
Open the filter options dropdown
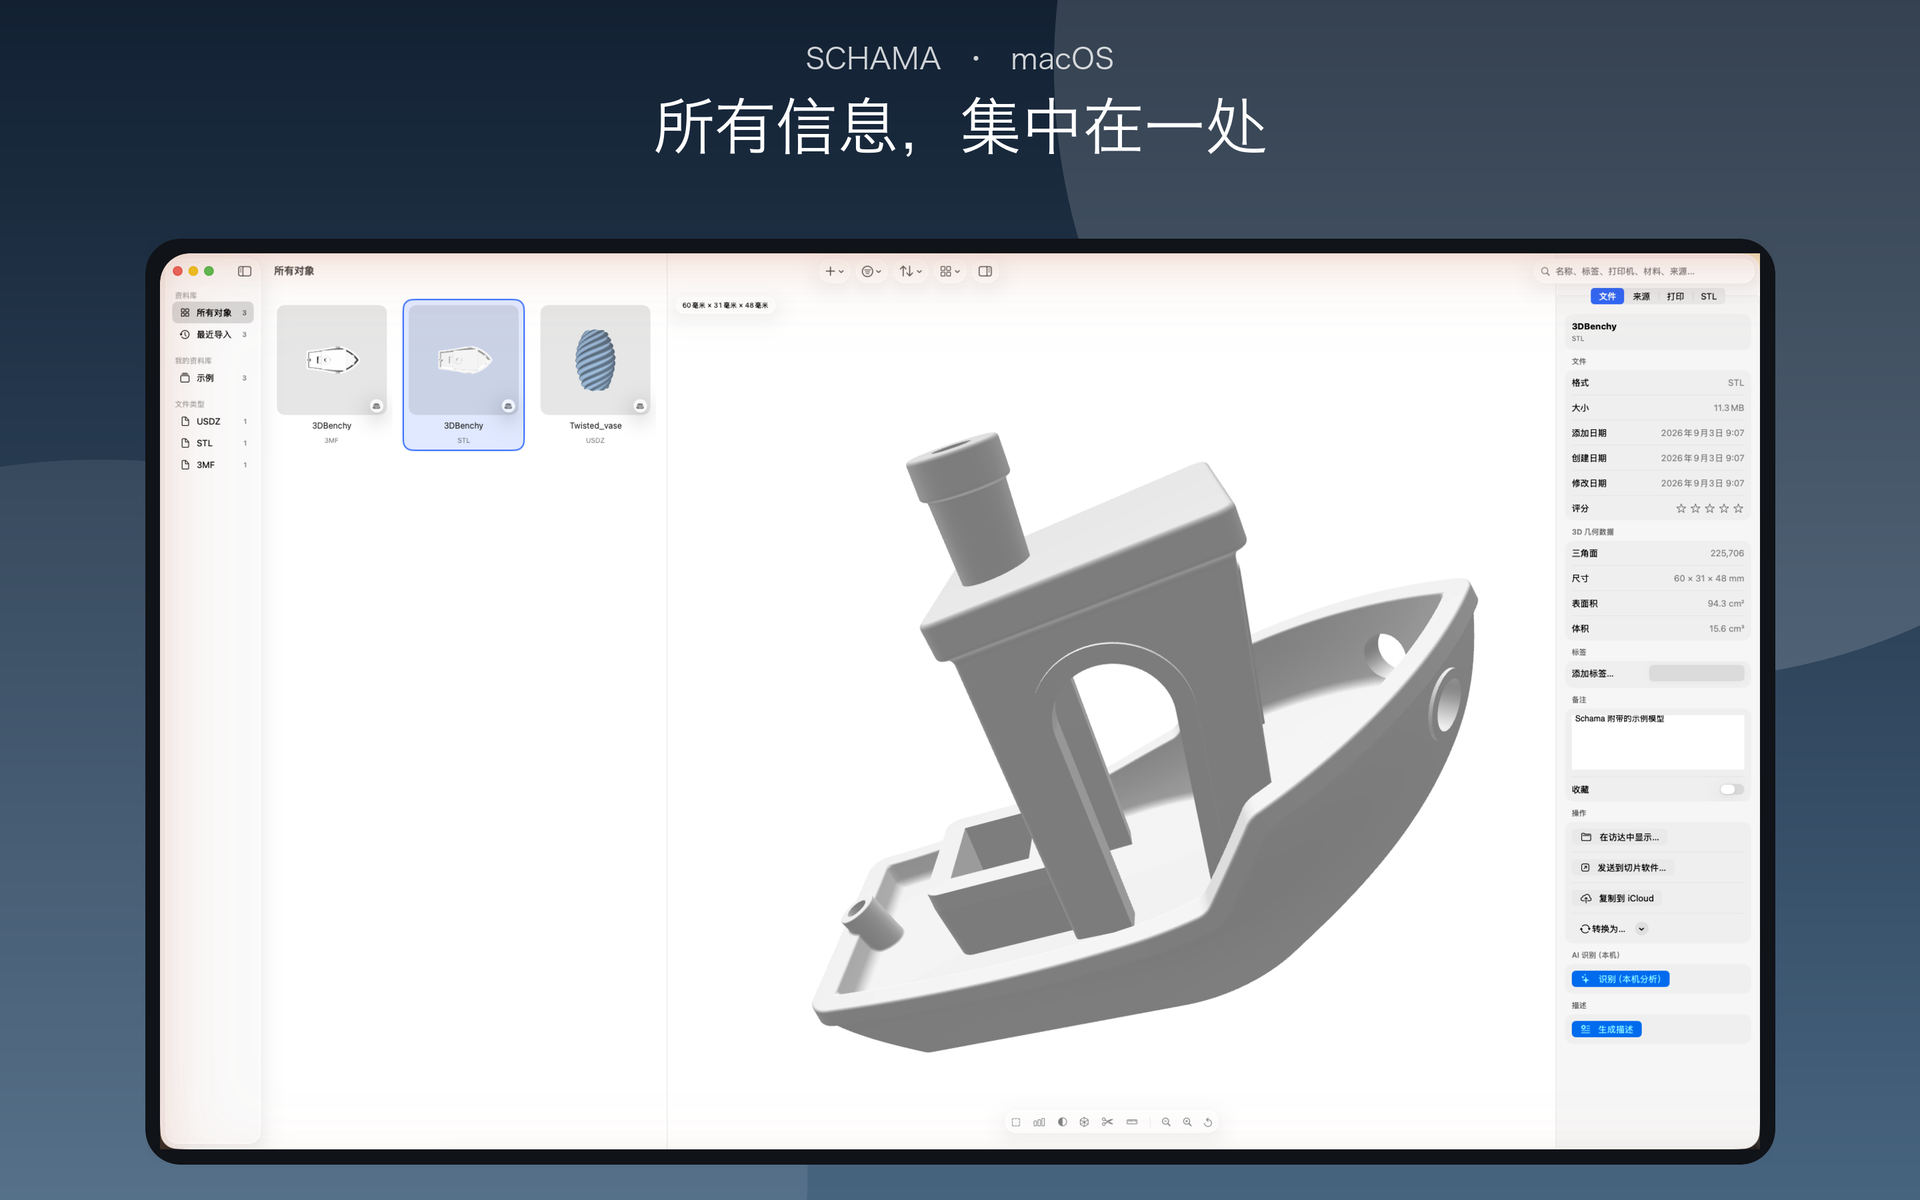[x=871, y=271]
